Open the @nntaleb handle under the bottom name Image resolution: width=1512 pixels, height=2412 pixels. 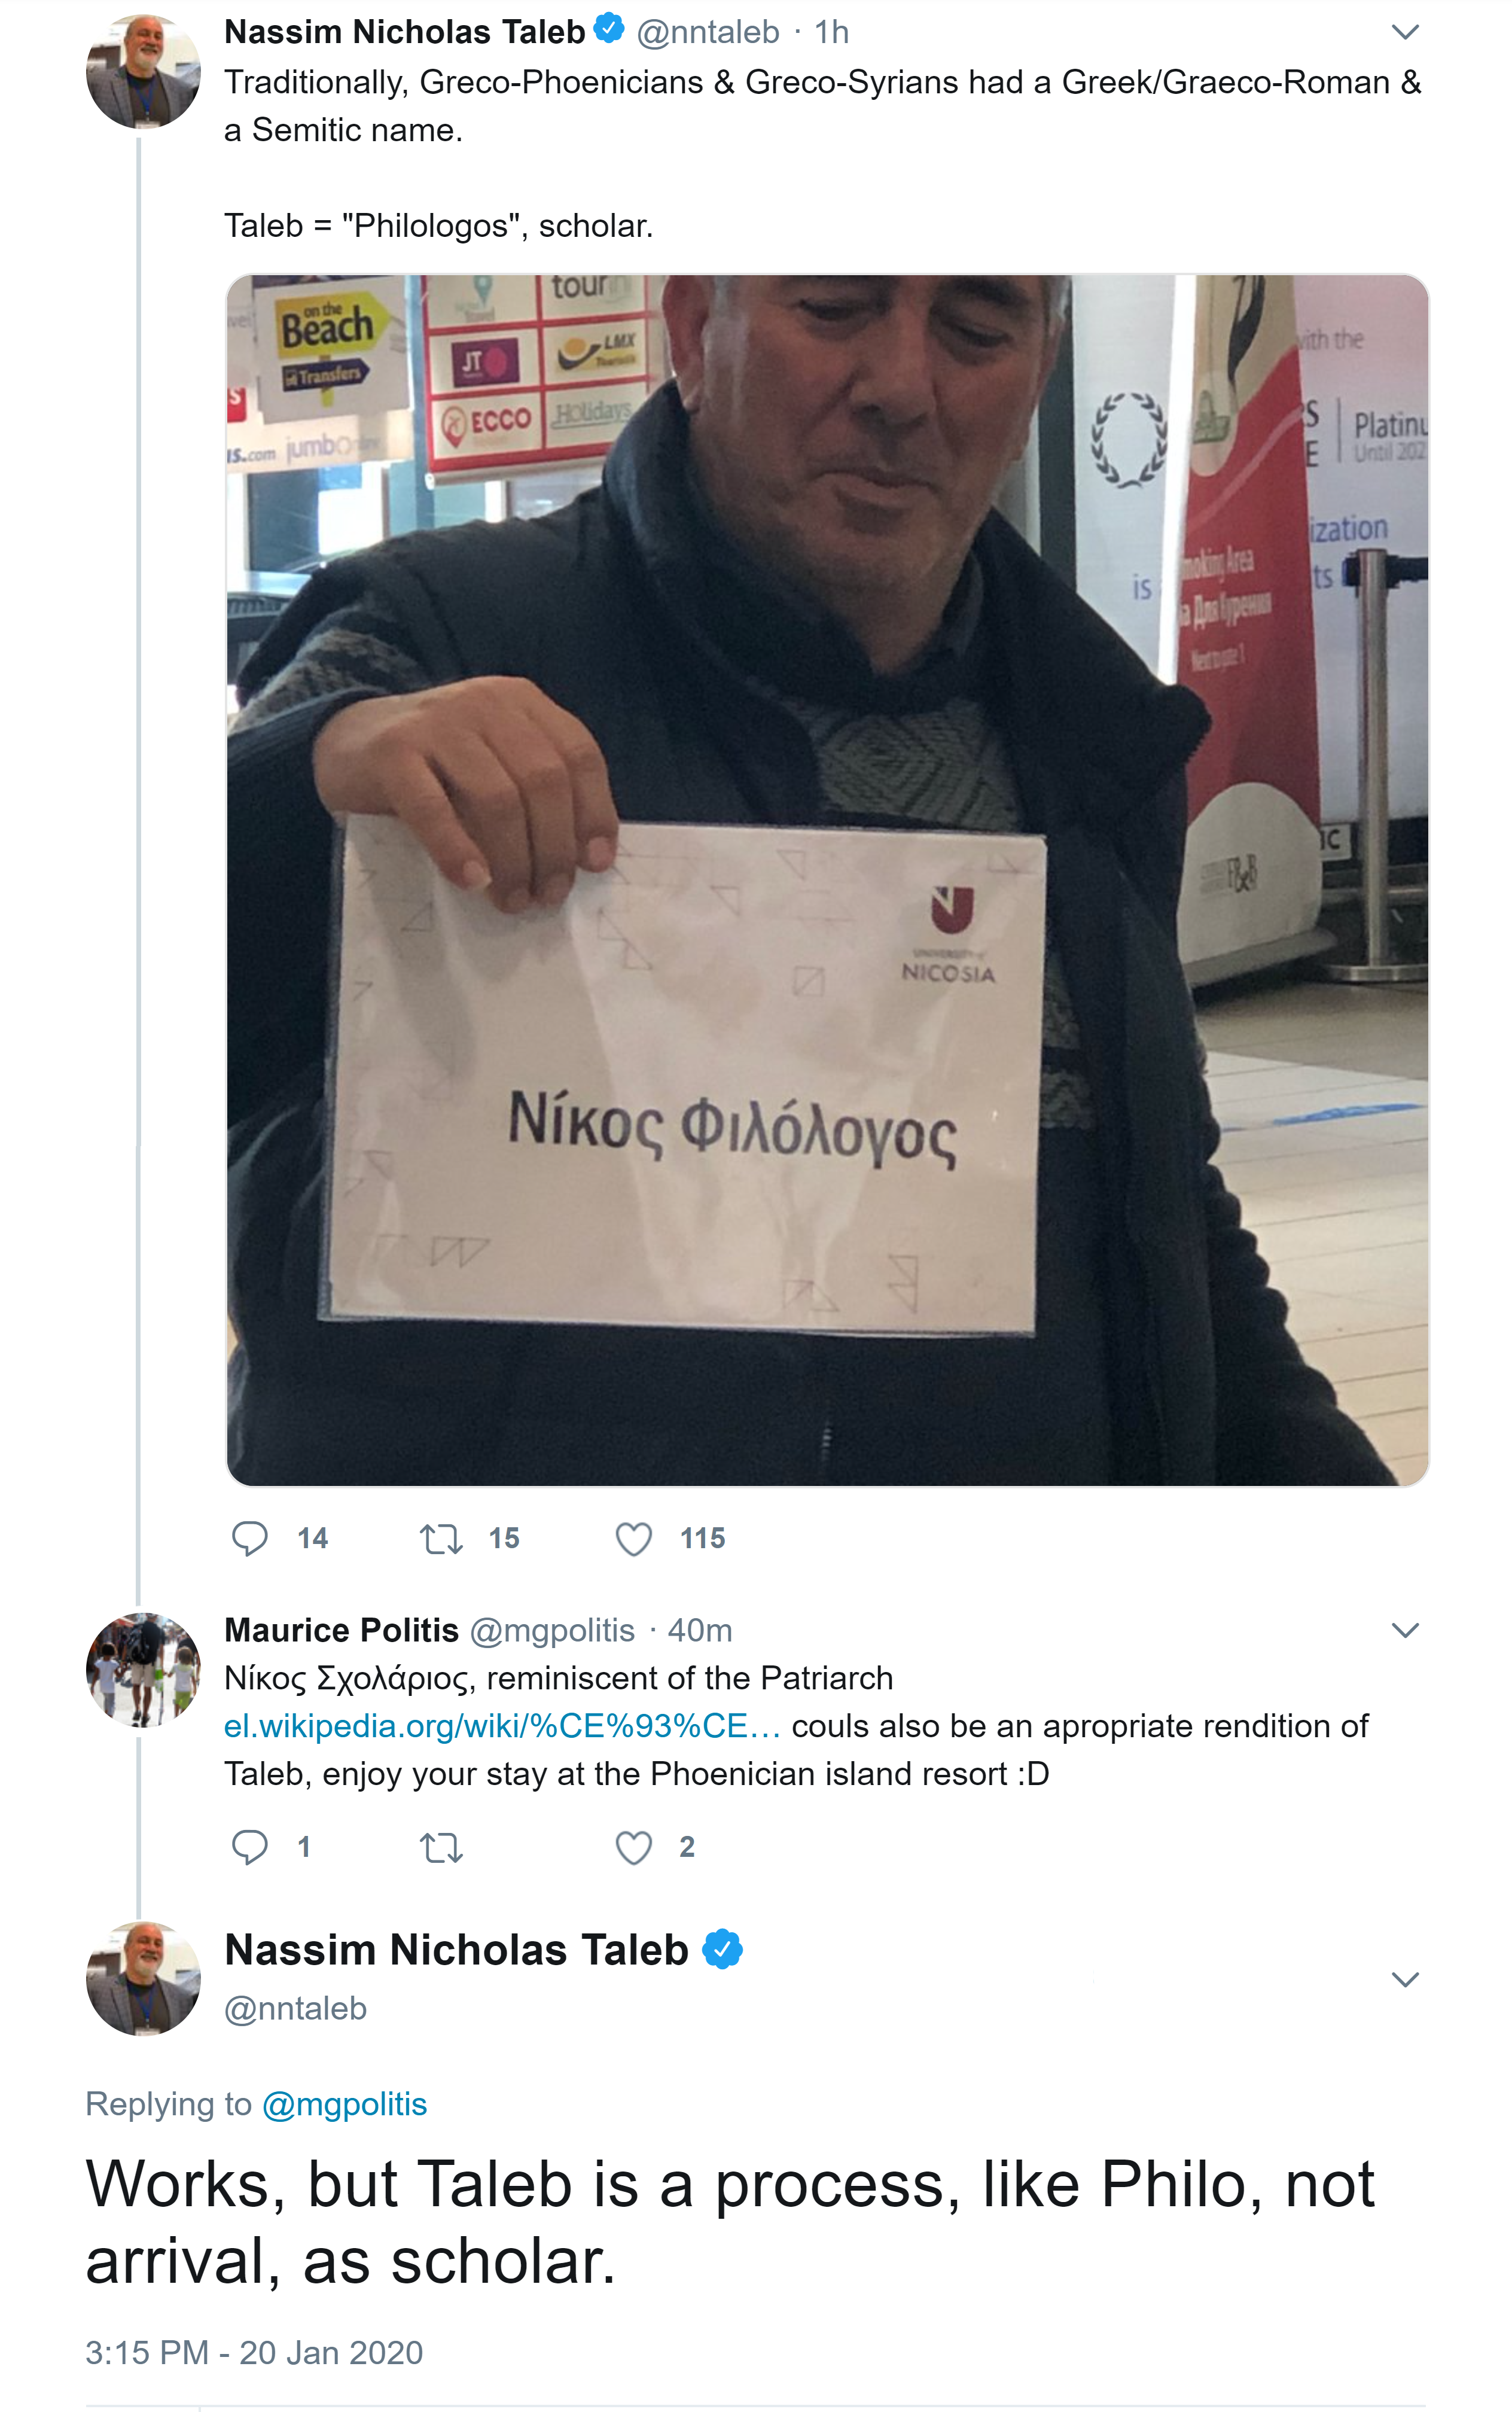coord(295,2008)
